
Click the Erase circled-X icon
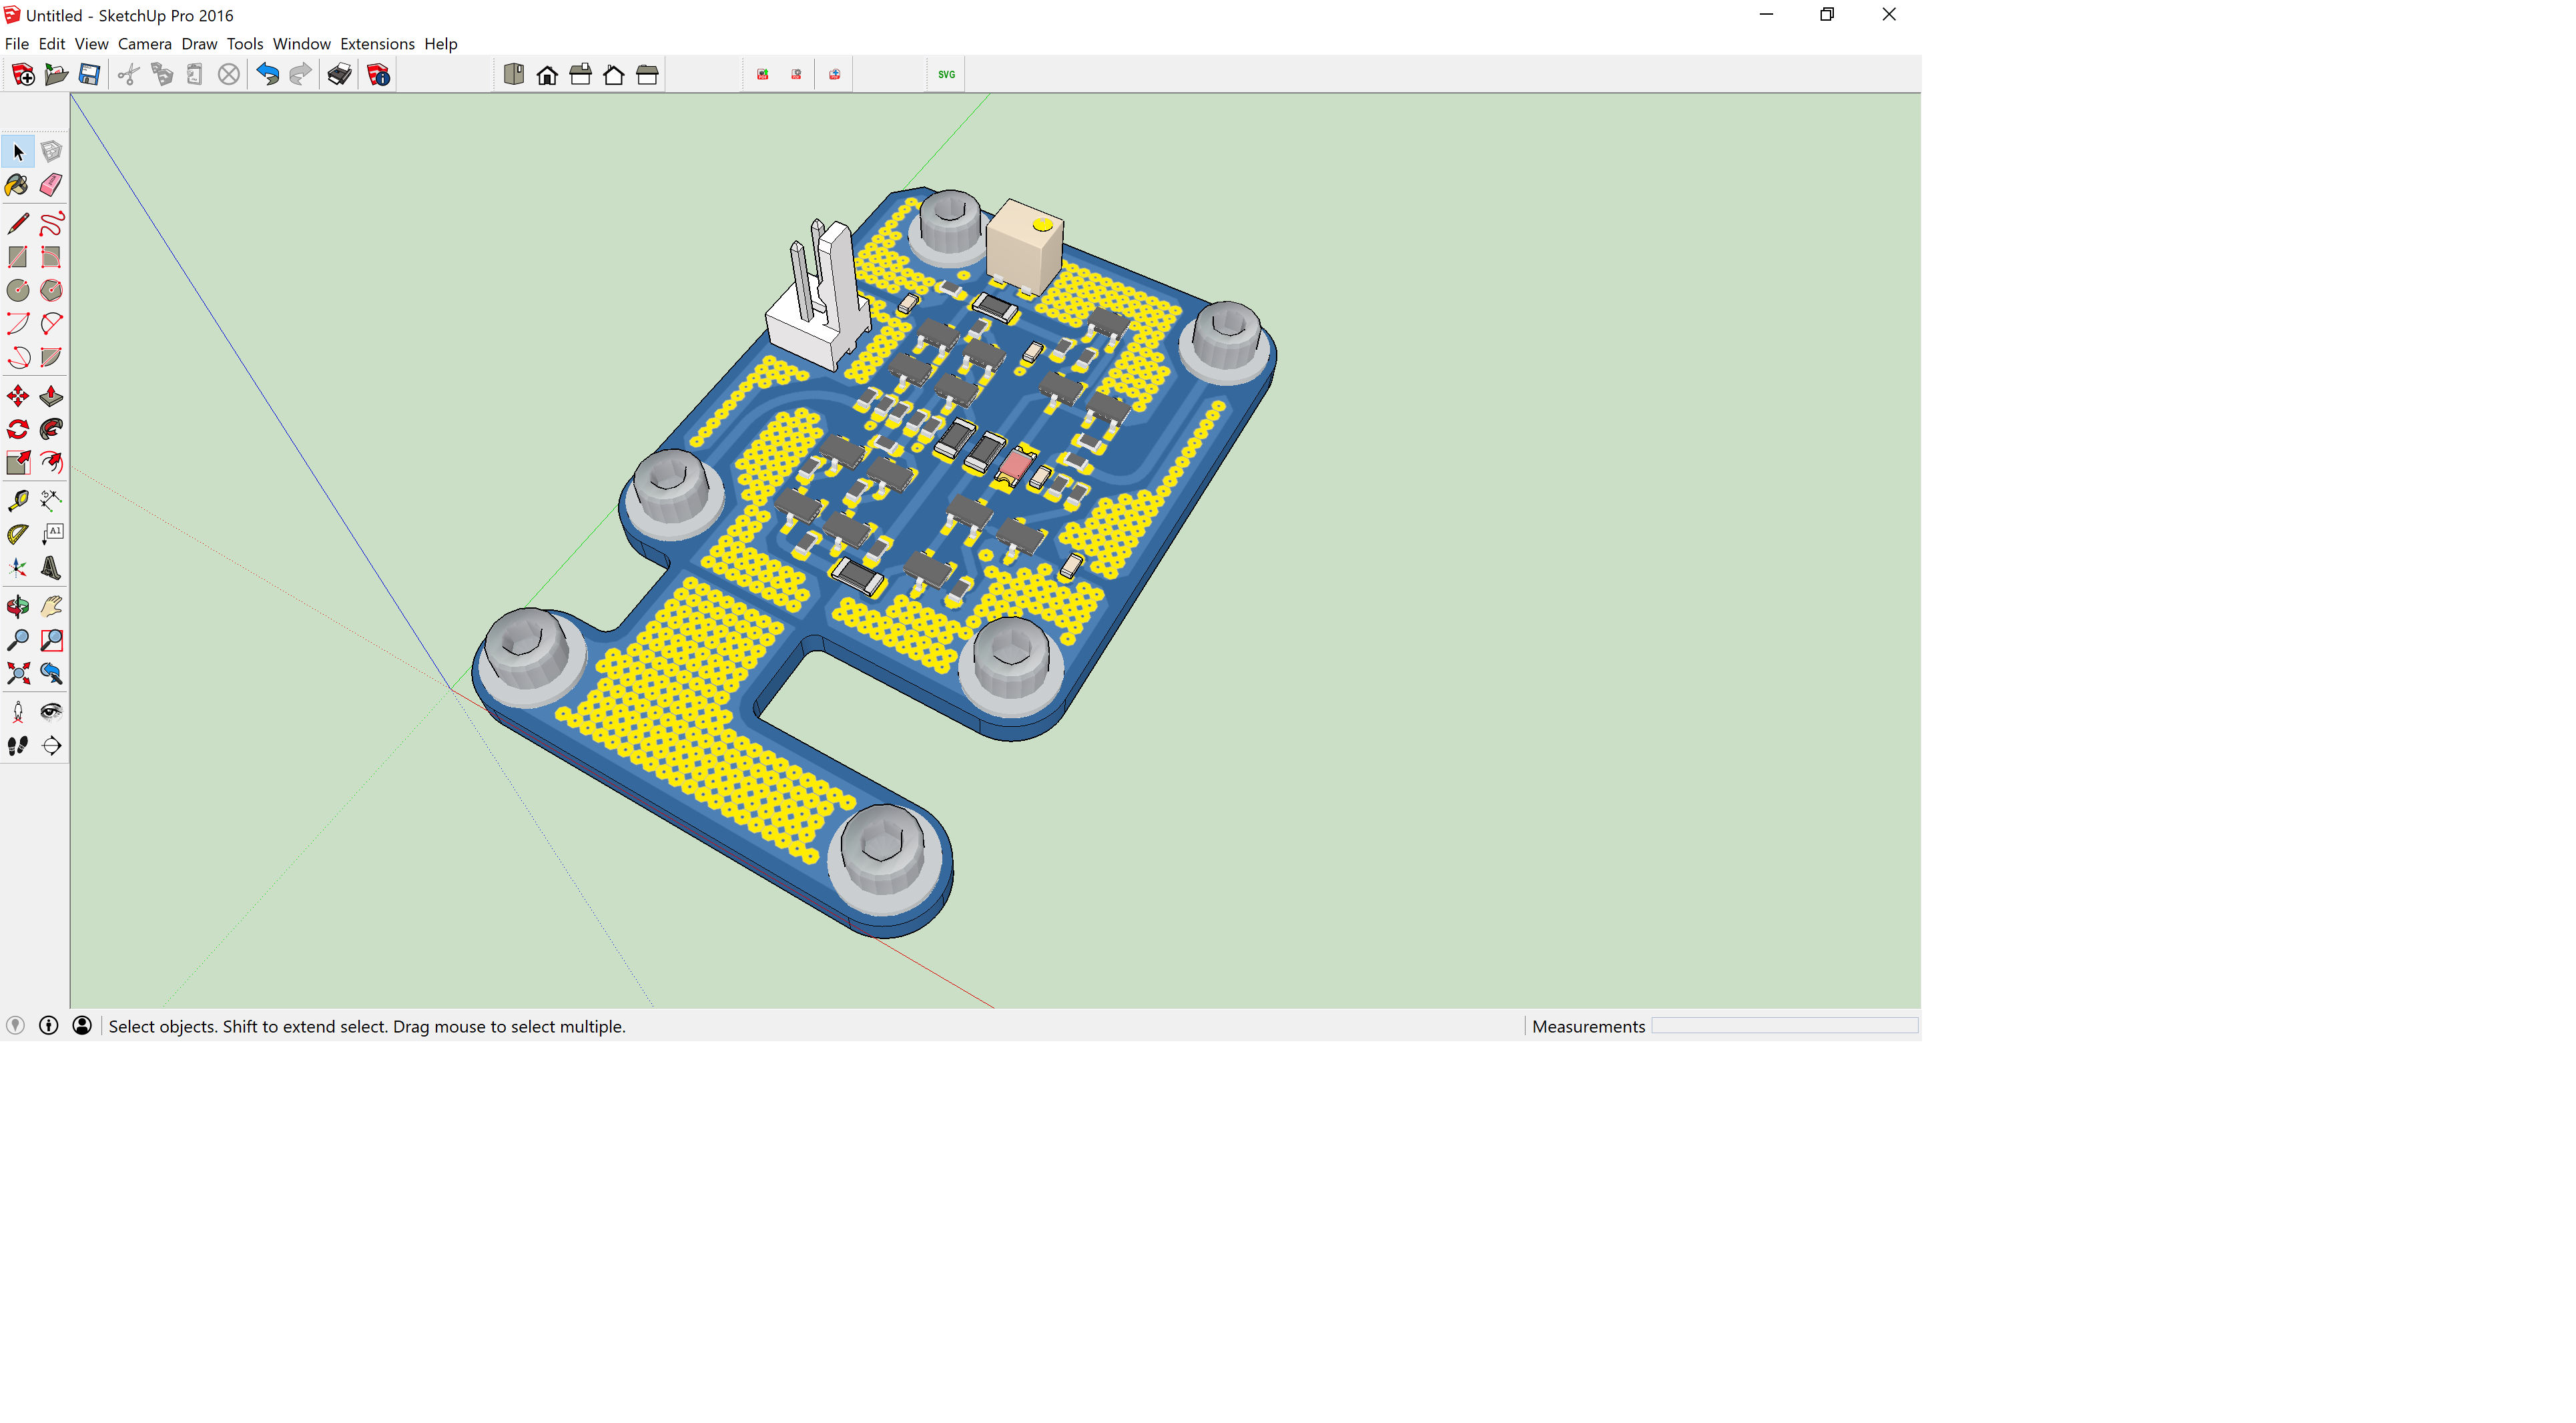pyautogui.click(x=229, y=75)
